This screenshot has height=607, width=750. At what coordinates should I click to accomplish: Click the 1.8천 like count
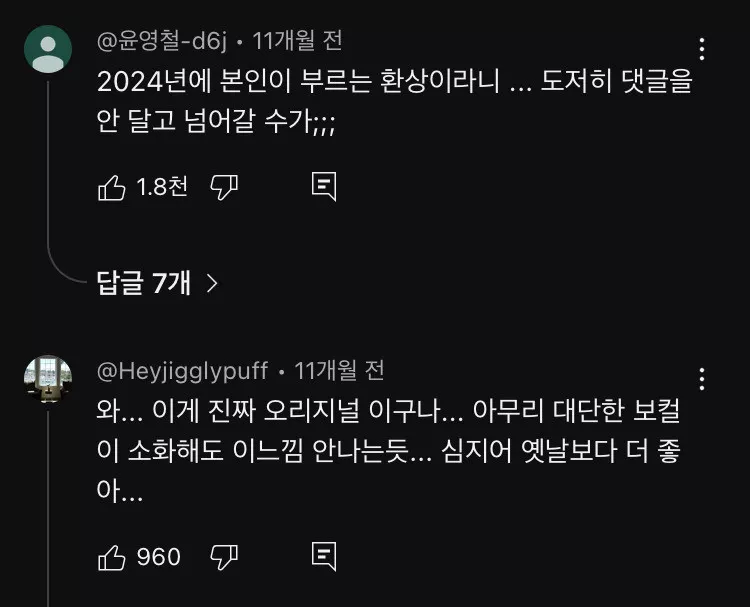162,187
